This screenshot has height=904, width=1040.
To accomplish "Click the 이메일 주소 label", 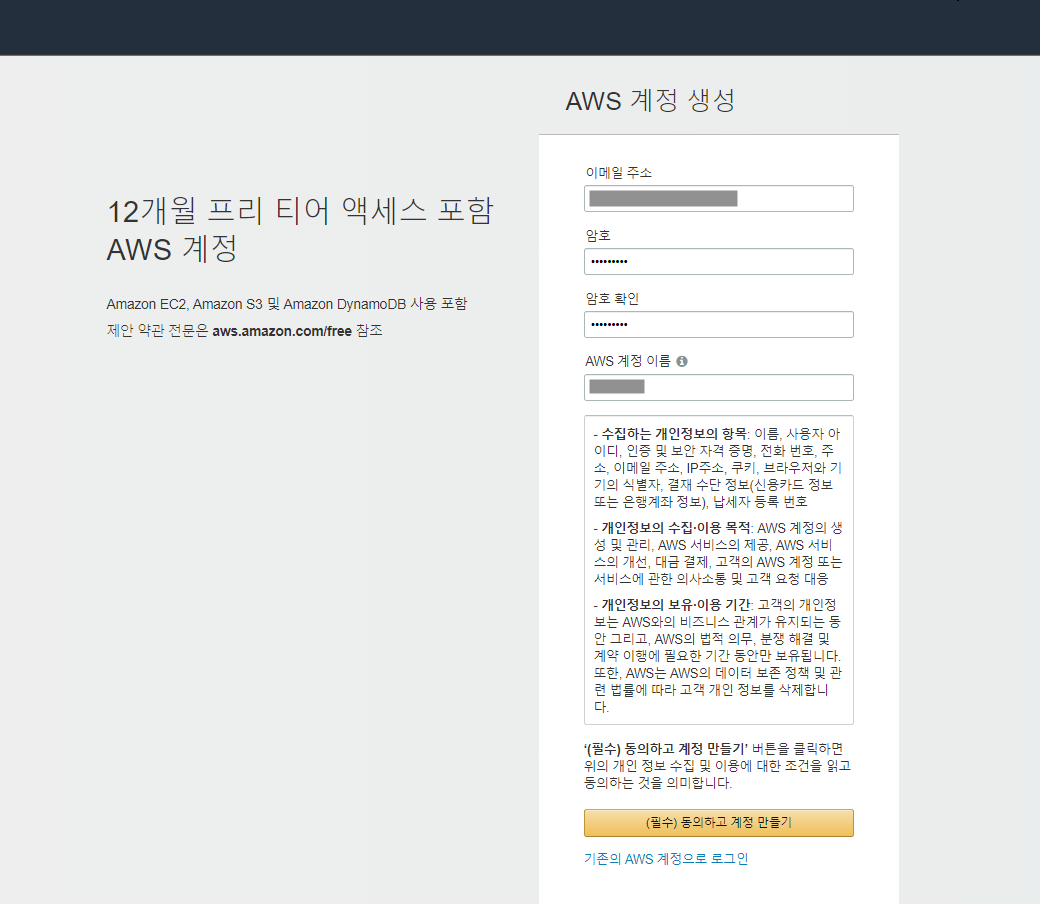I will 618,172.
